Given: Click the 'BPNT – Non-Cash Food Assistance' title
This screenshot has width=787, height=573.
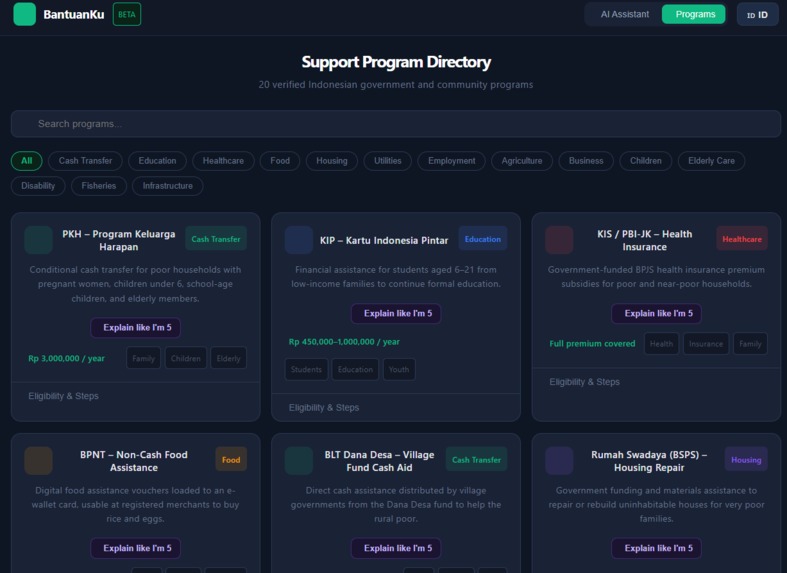Looking at the screenshot, I should [x=134, y=461].
